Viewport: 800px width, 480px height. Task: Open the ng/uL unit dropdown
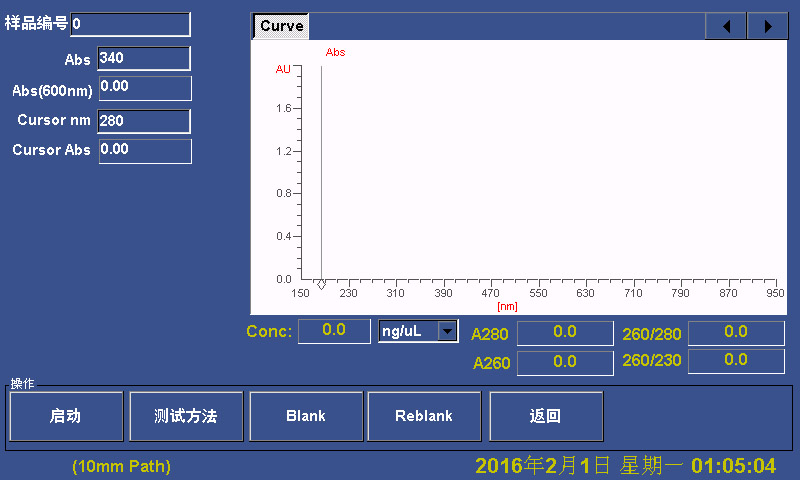pos(447,331)
